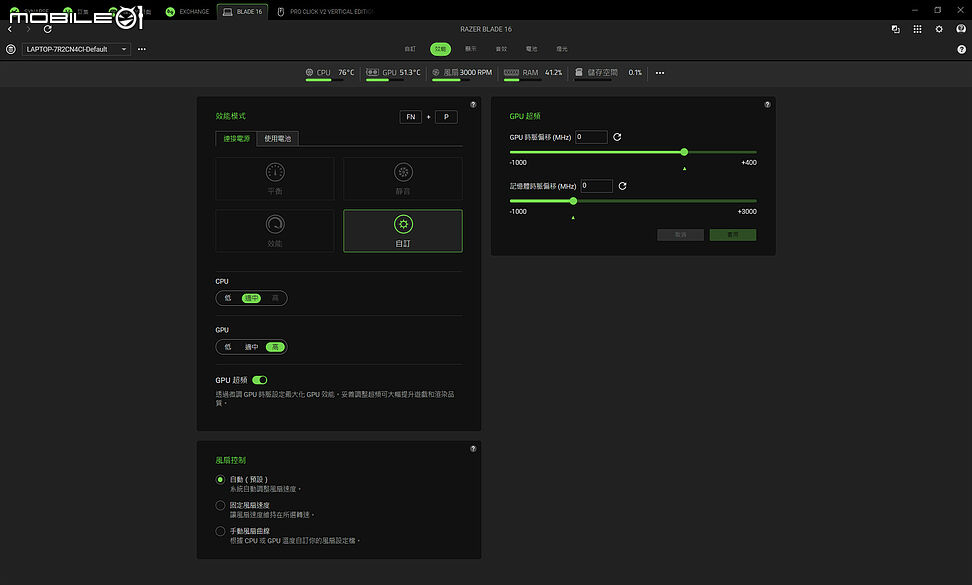The height and width of the screenshot is (585, 972).
Task: Click the green apply button in GPU overclock
Action: (733, 235)
